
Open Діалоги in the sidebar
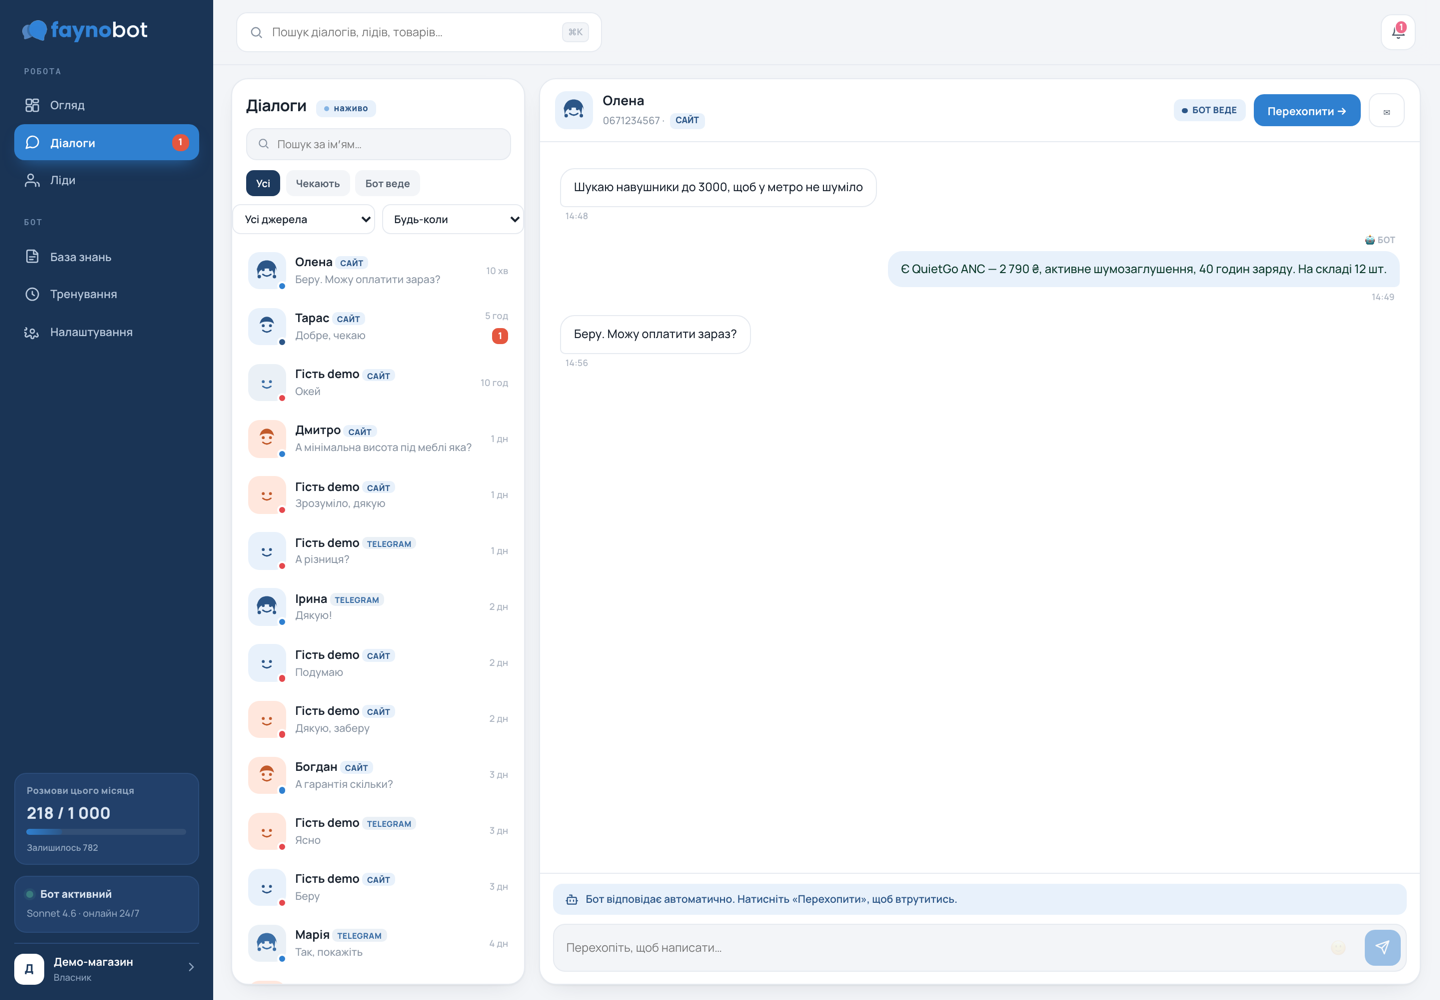pos(106,143)
